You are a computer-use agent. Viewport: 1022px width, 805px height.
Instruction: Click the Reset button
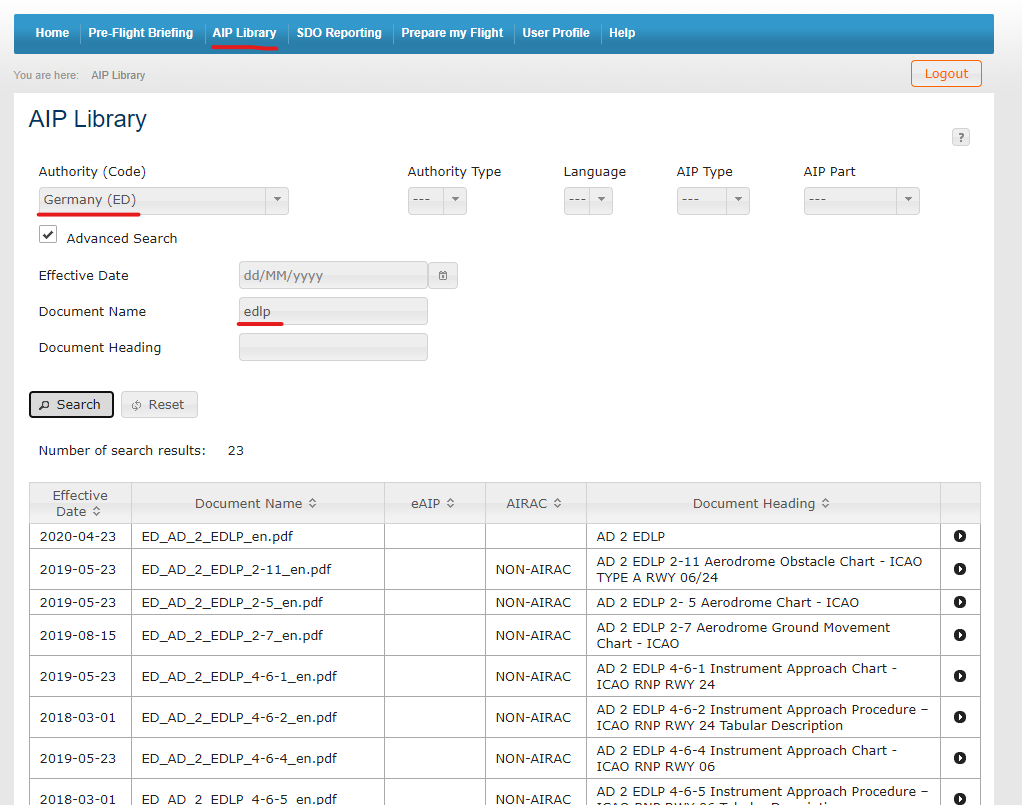pos(159,404)
